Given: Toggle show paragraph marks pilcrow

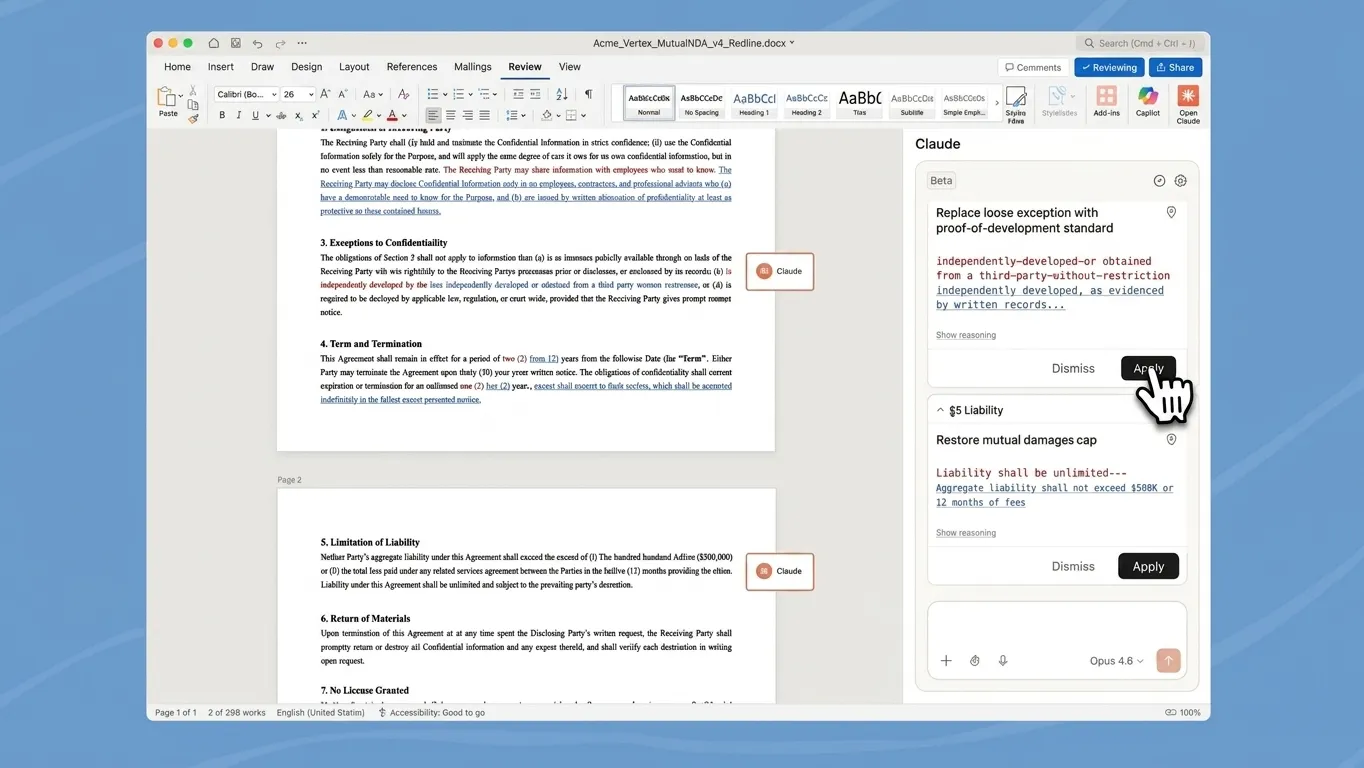Looking at the screenshot, I should [x=588, y=94].
